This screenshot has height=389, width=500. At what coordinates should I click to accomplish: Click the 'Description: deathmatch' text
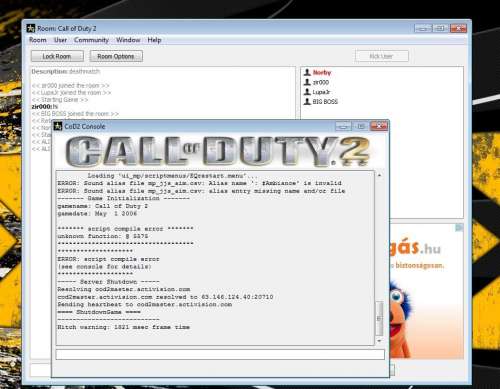click(x=66, y=72)
